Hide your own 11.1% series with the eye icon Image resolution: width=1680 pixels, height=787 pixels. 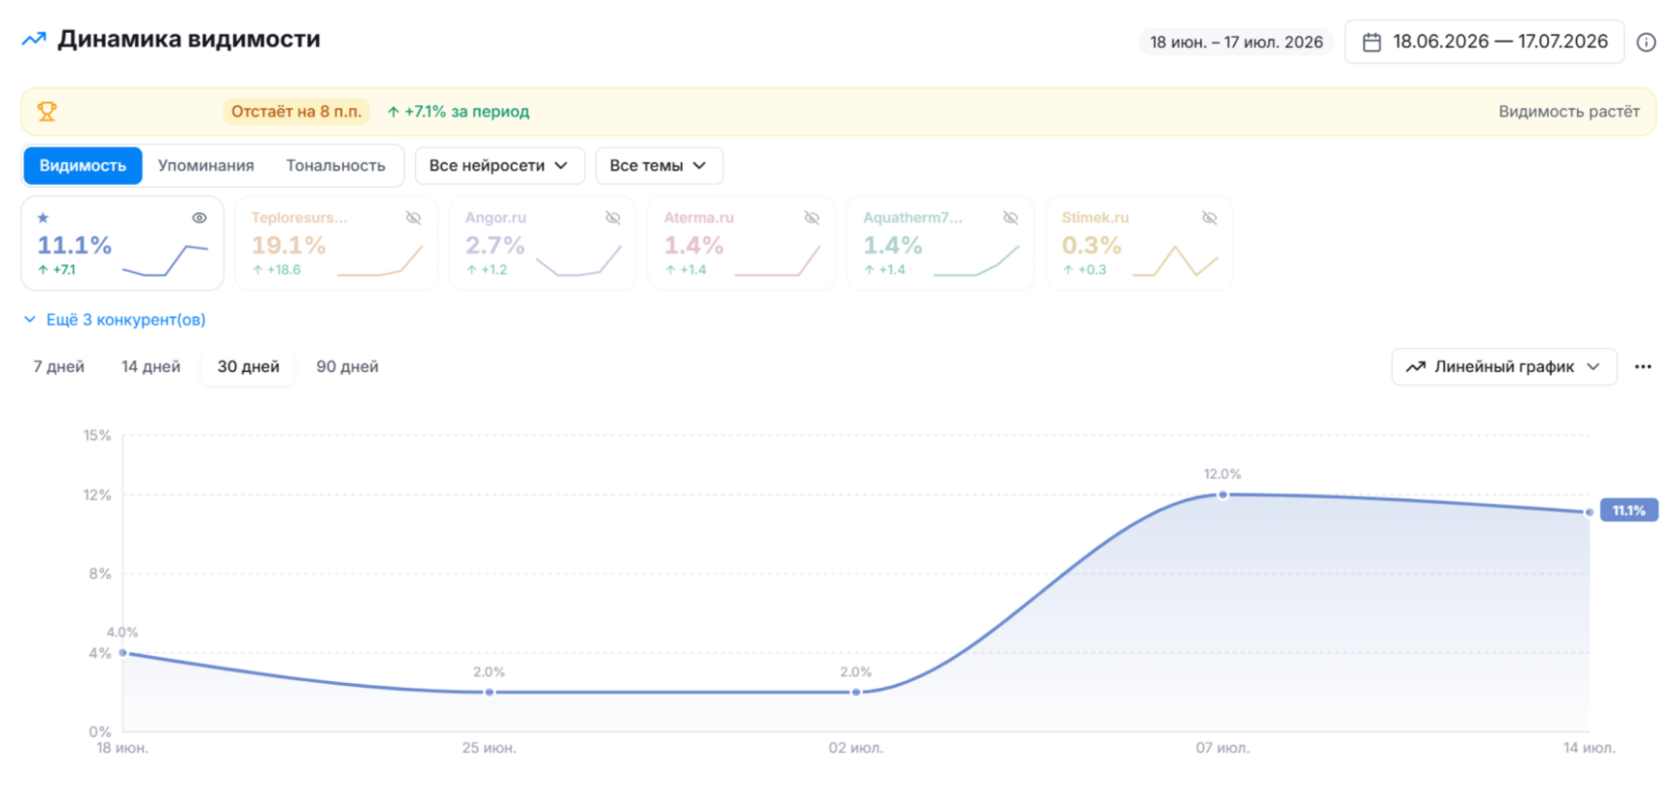click(200, 217)
